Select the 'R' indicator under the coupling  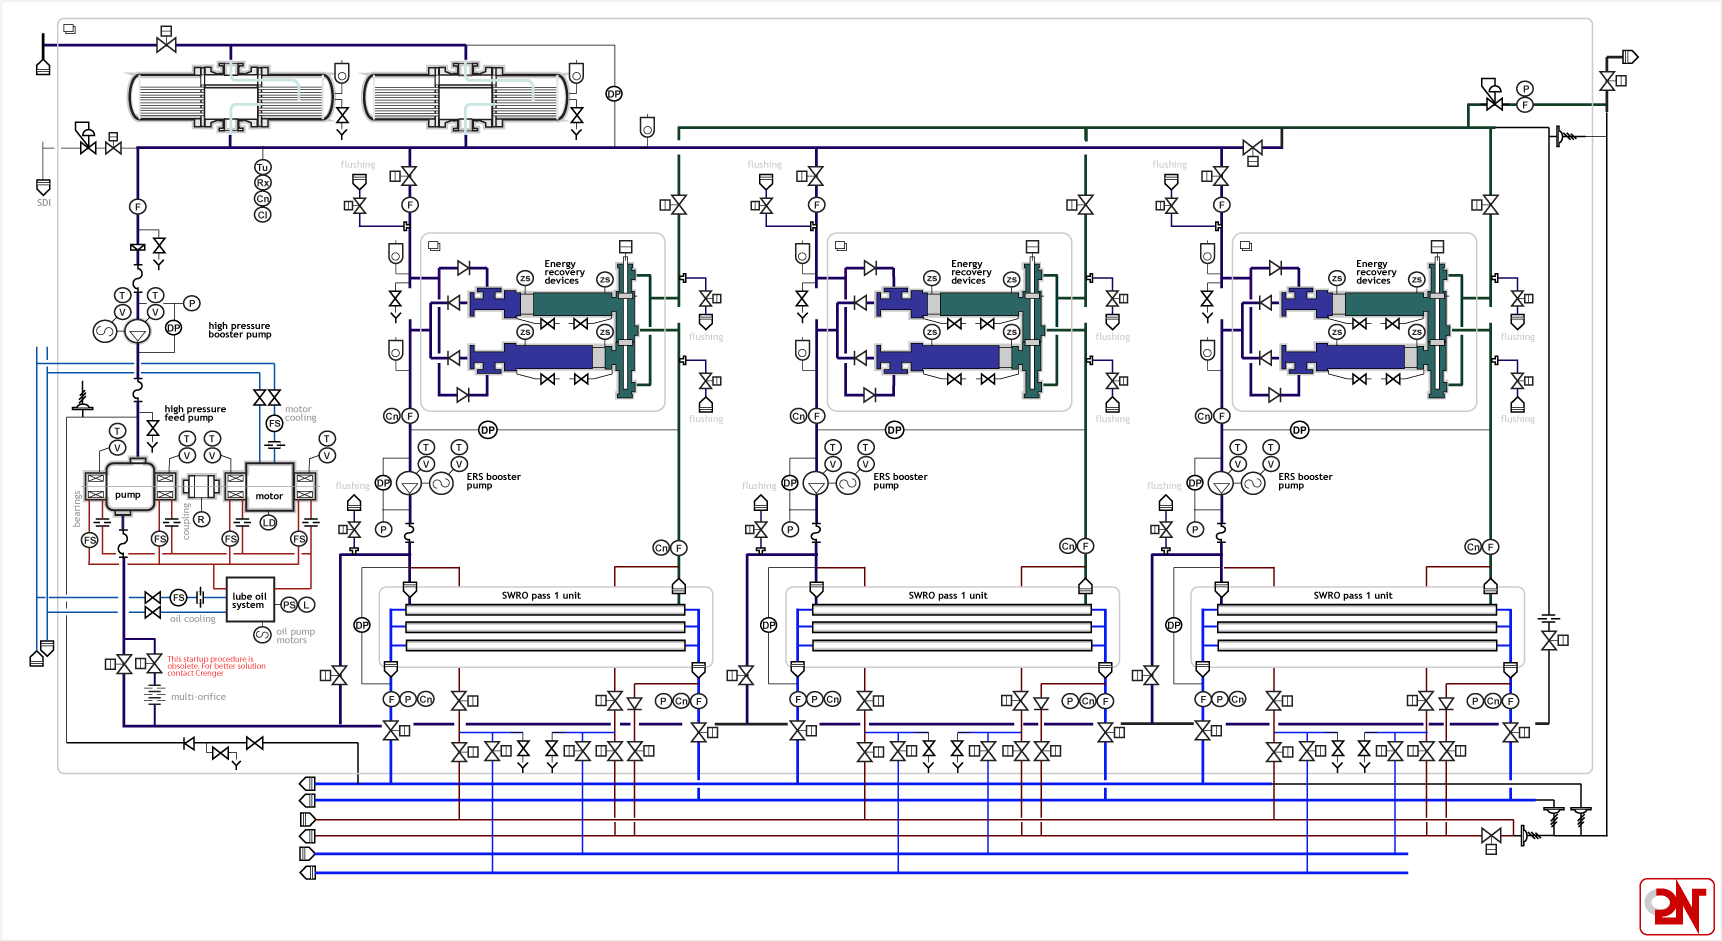[x=202, y=519]
